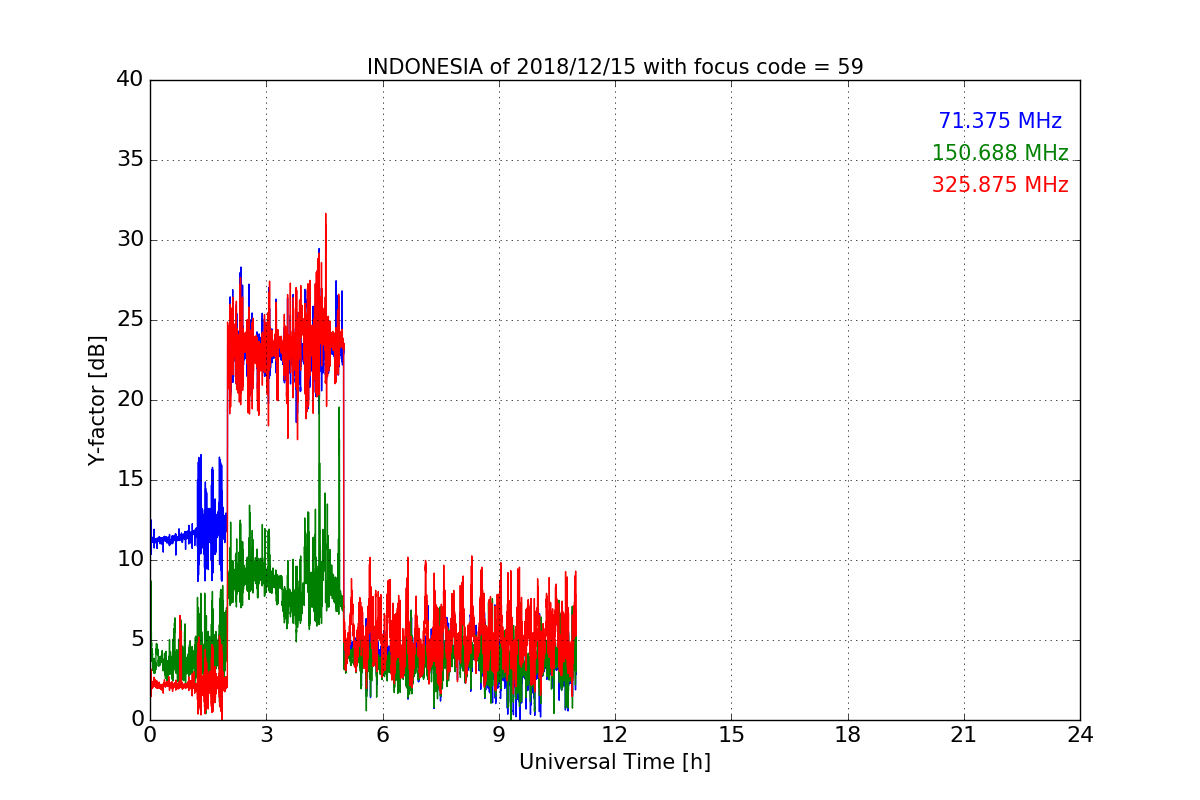Viewport: 1200px width, 800px height.
Task: Select the red 325.875 MHz legend label
Action: (x=1000, y=185)
